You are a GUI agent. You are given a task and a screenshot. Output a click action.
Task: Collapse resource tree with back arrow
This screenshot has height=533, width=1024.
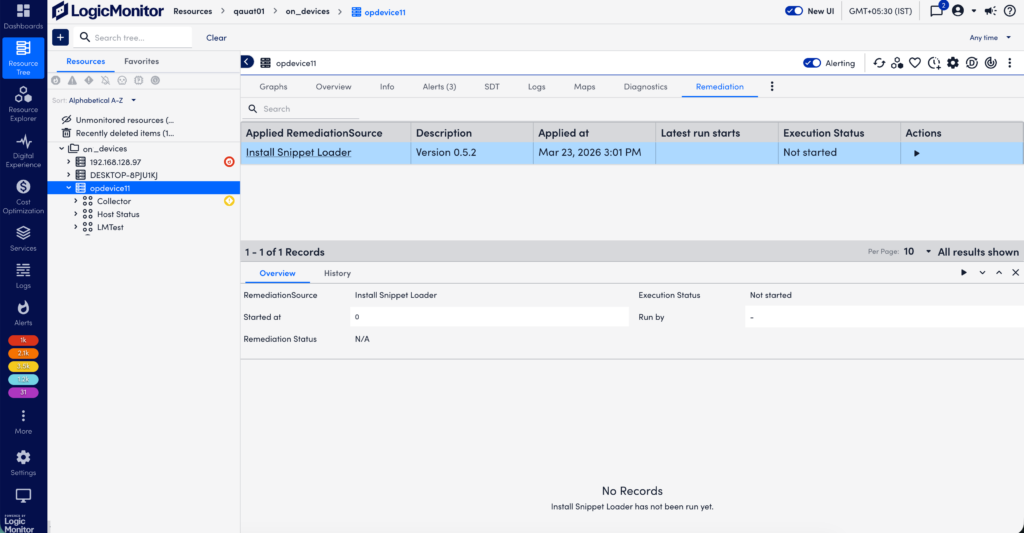coord(247,62)
